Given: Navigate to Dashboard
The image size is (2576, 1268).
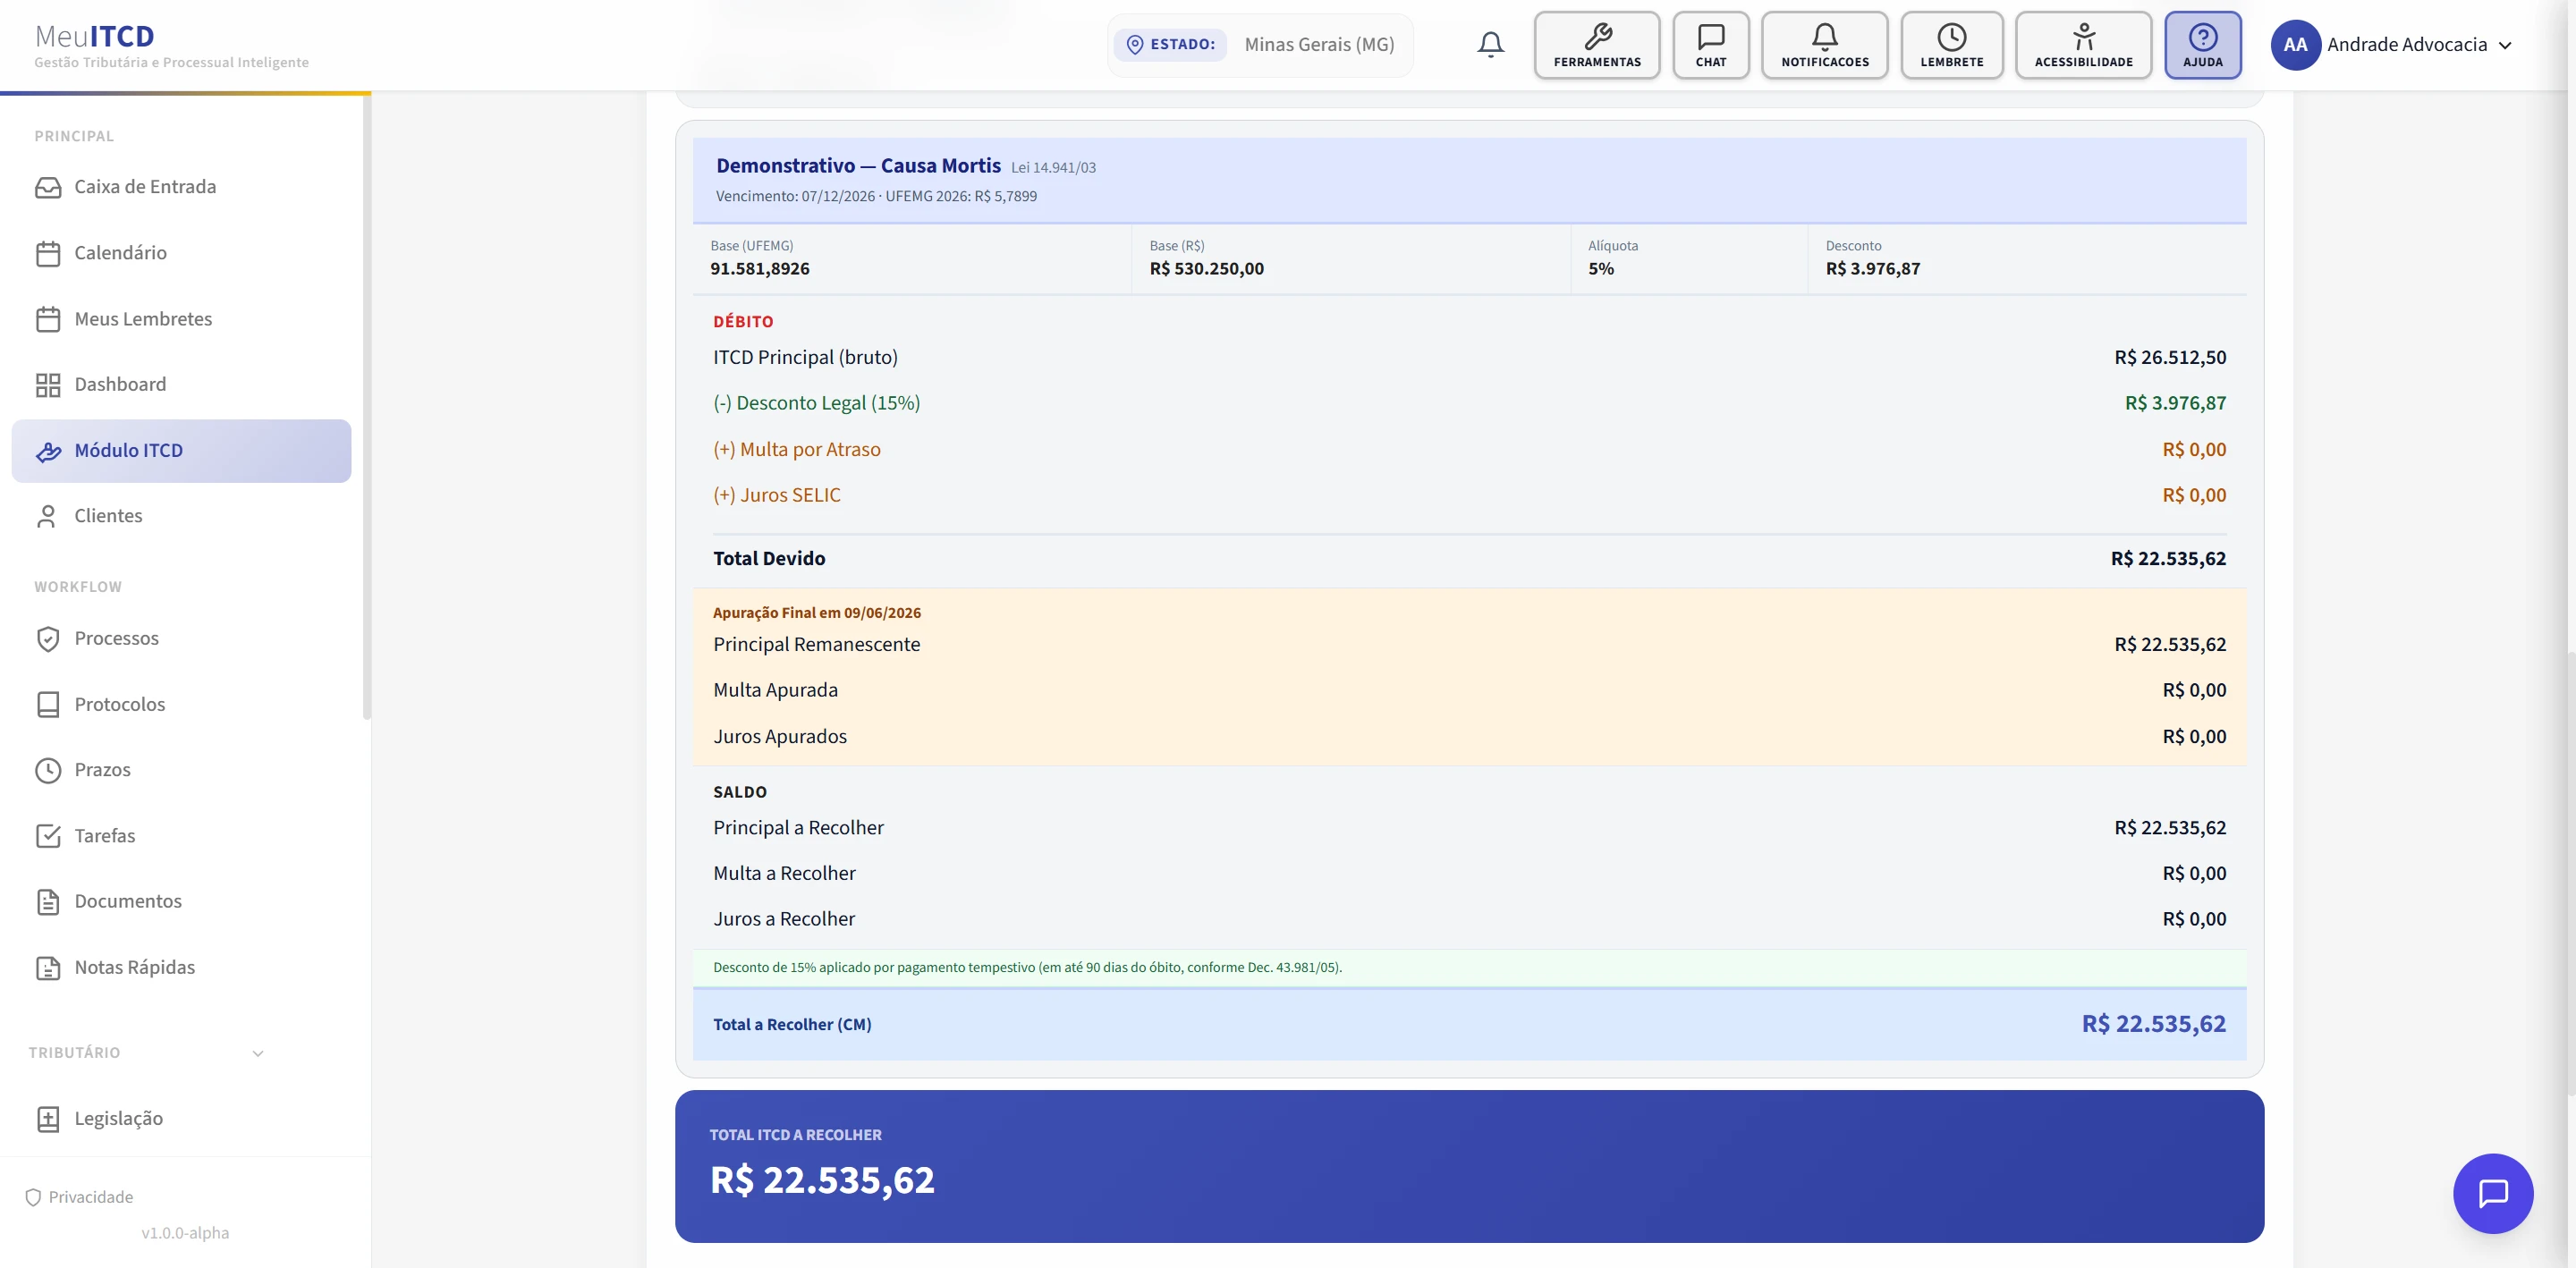Looking at the screenshot, I should click(x=181, y=385).
